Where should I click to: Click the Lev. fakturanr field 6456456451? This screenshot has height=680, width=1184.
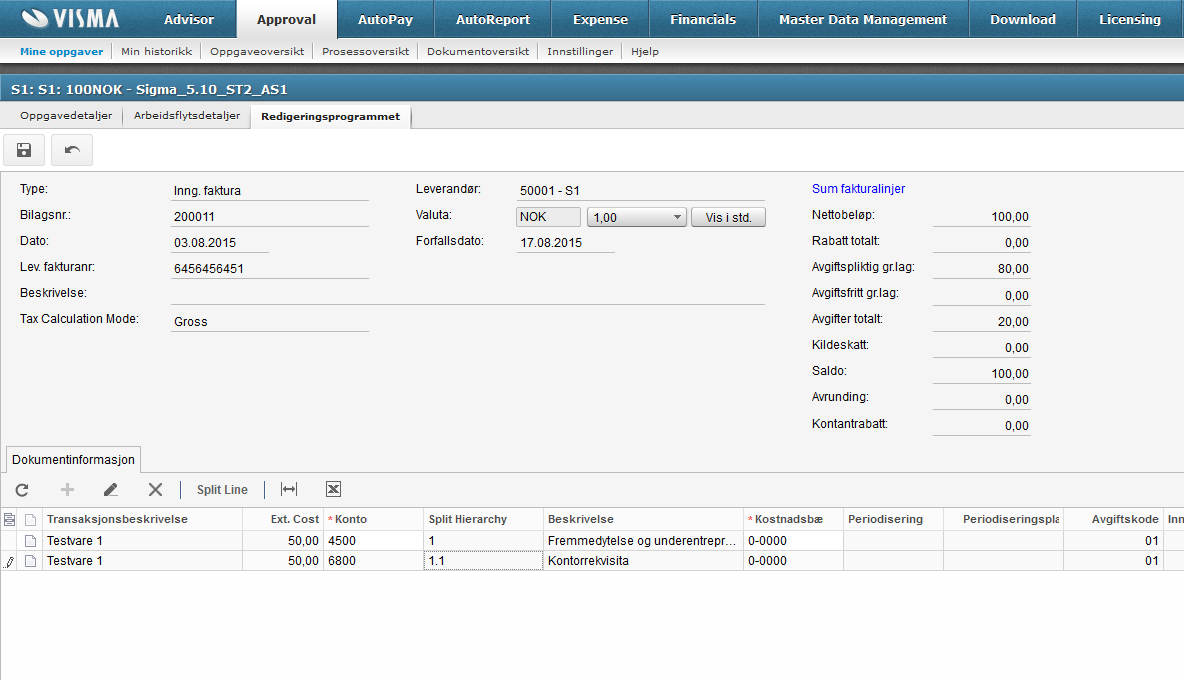(270, 269)
